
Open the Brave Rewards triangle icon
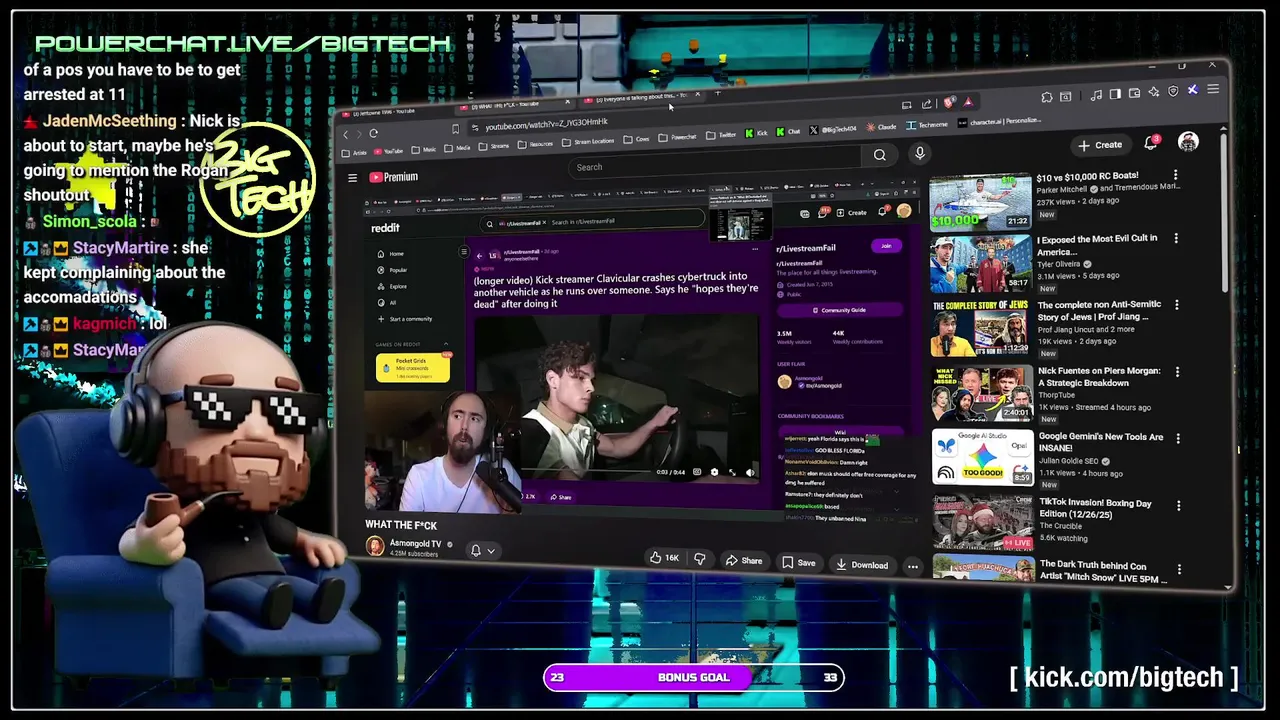[x=968, y=102]
